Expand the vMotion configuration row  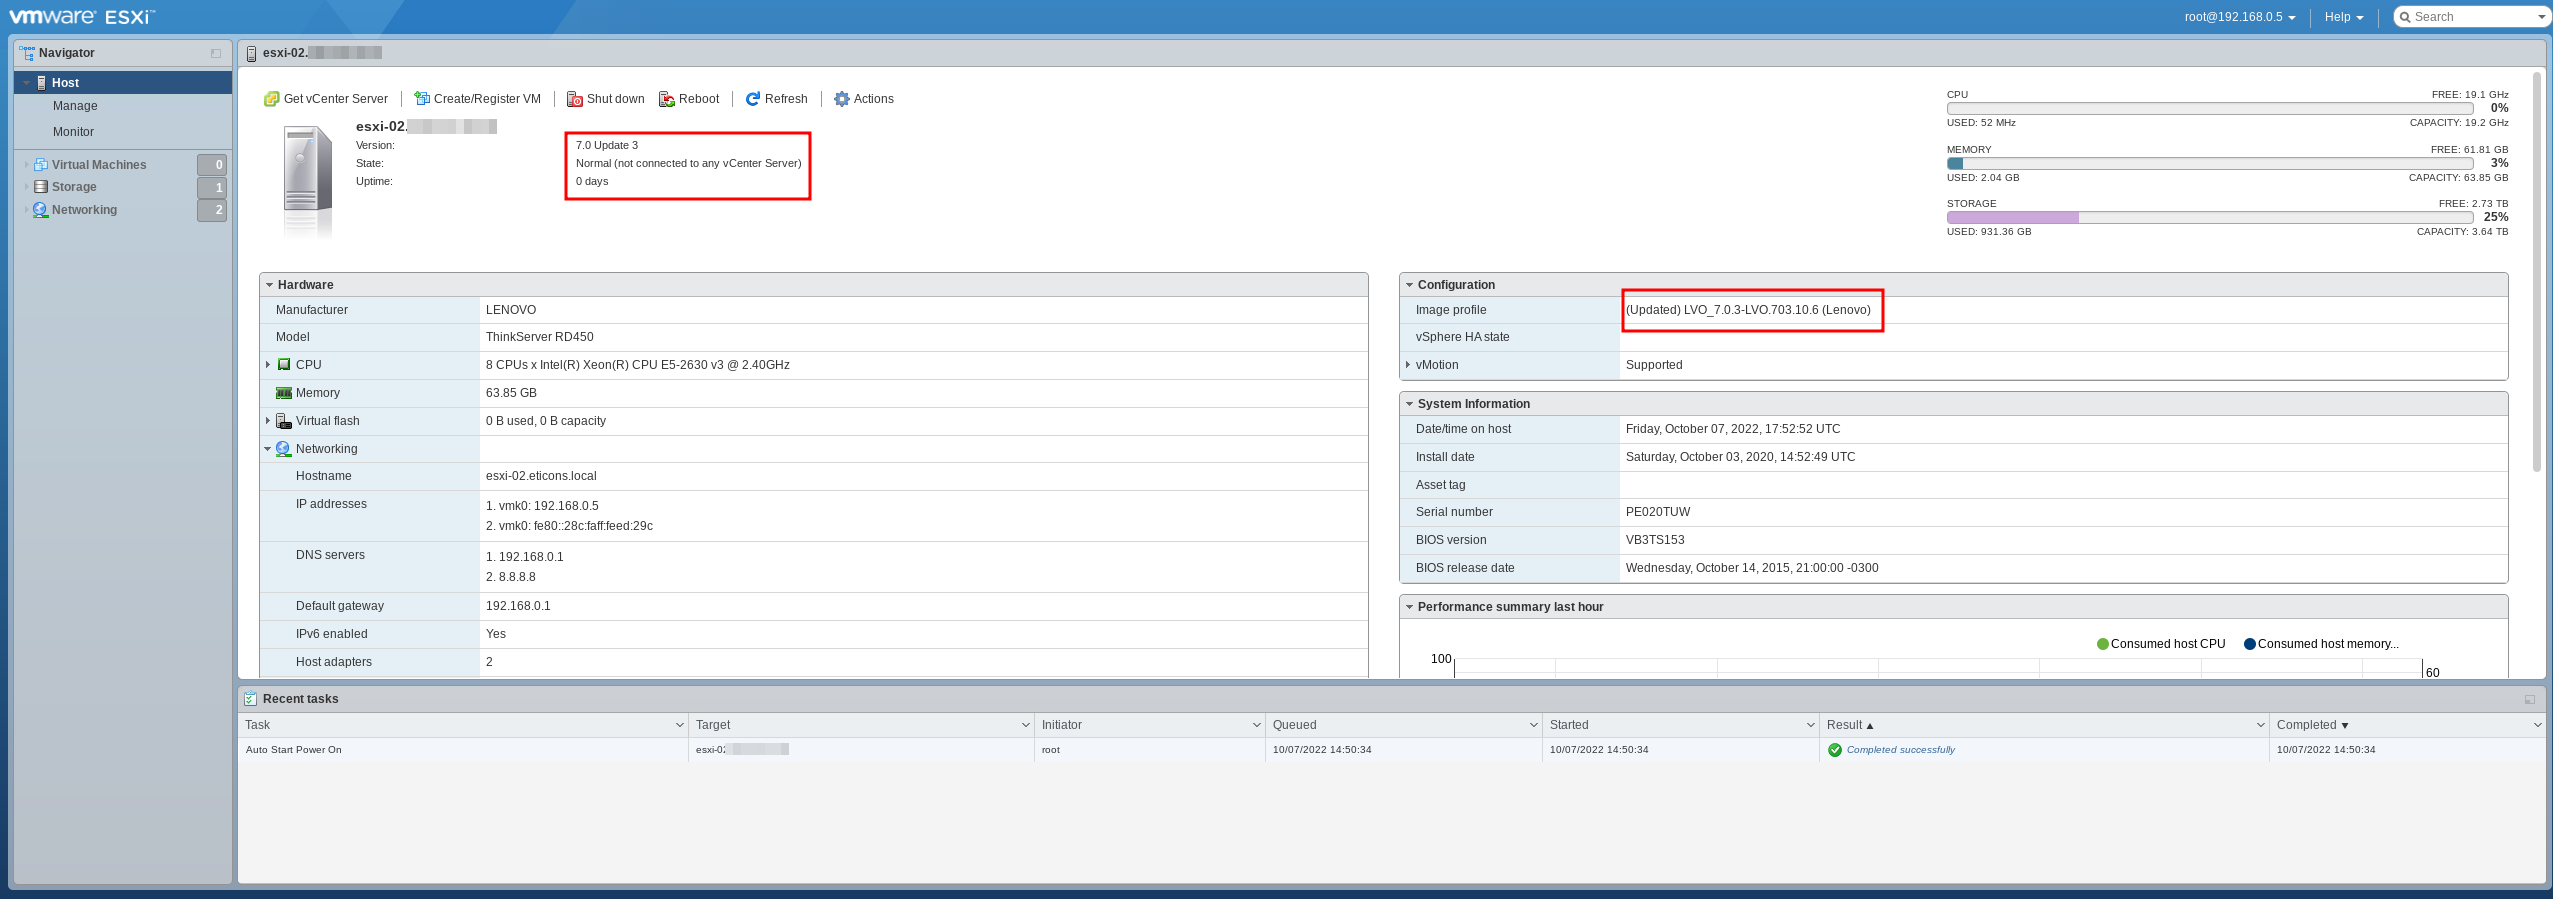pyautogui.click(x=1408, y=365)
